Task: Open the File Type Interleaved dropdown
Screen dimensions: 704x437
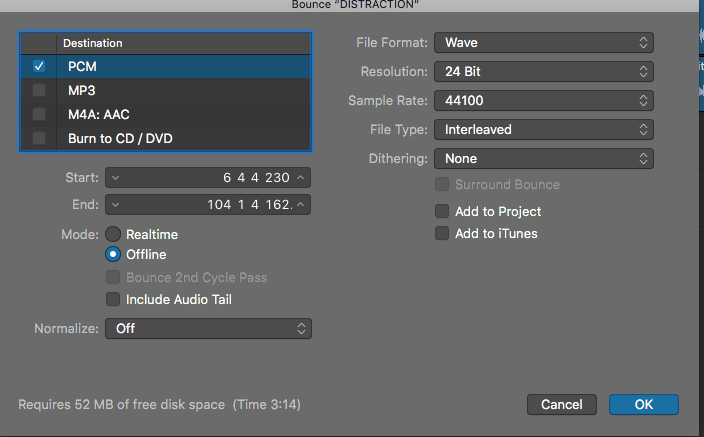Action: [544, 130]
